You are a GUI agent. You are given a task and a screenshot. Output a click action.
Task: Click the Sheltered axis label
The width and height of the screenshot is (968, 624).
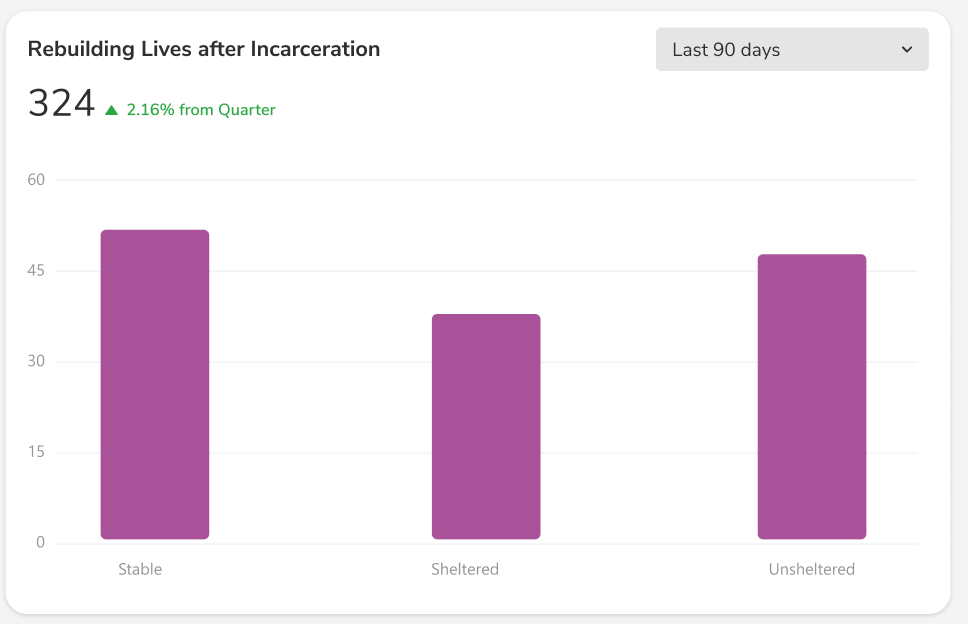465,569
